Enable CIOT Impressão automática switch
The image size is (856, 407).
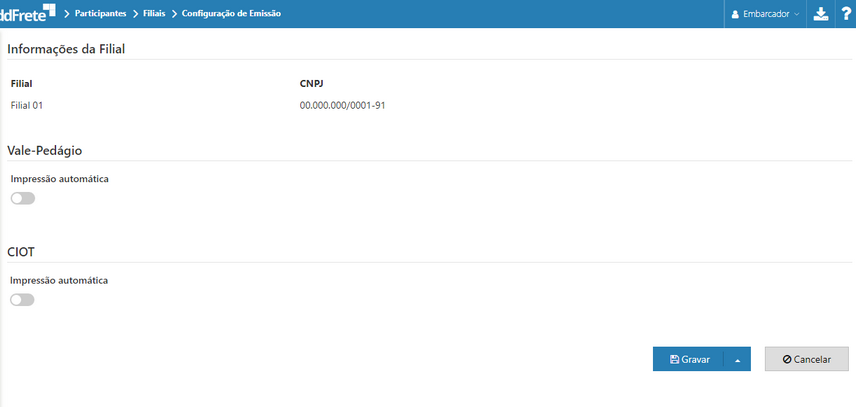22,300
